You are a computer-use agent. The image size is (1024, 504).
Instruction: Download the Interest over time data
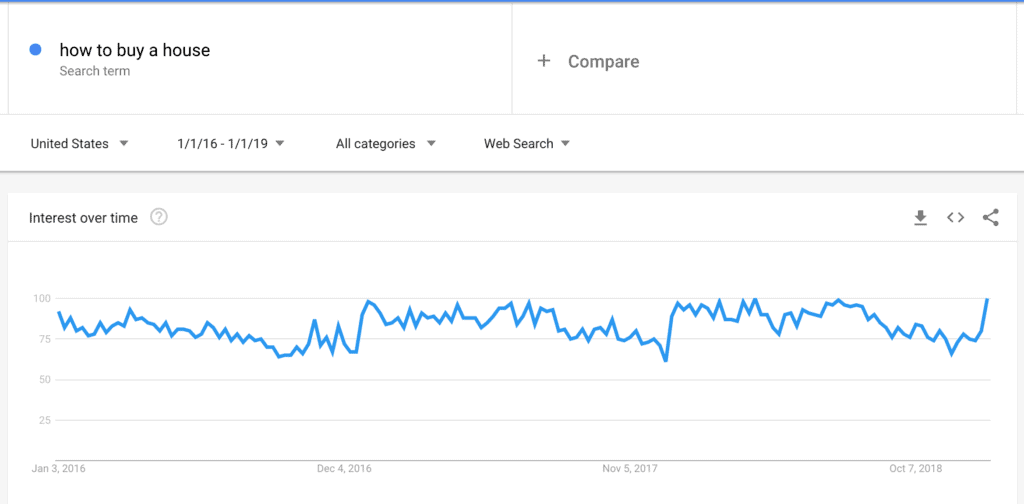920,218
